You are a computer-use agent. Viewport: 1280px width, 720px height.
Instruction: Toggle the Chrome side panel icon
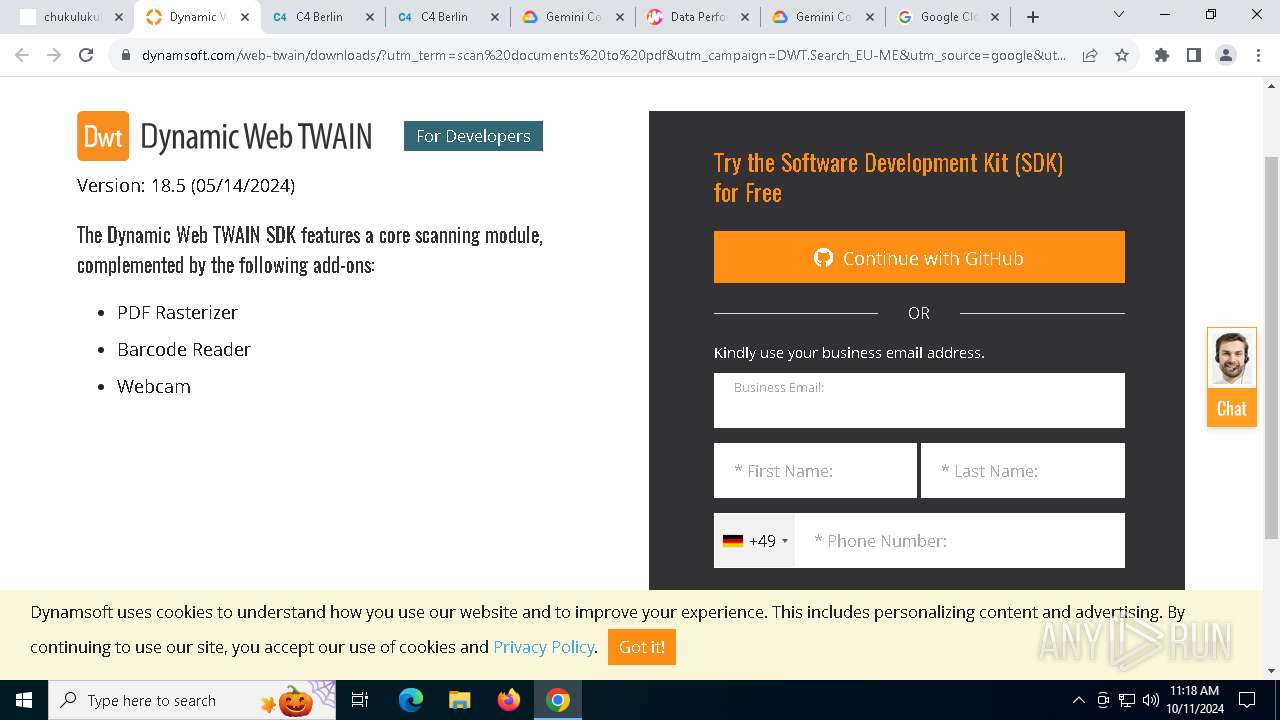[x=1194, y=55]
